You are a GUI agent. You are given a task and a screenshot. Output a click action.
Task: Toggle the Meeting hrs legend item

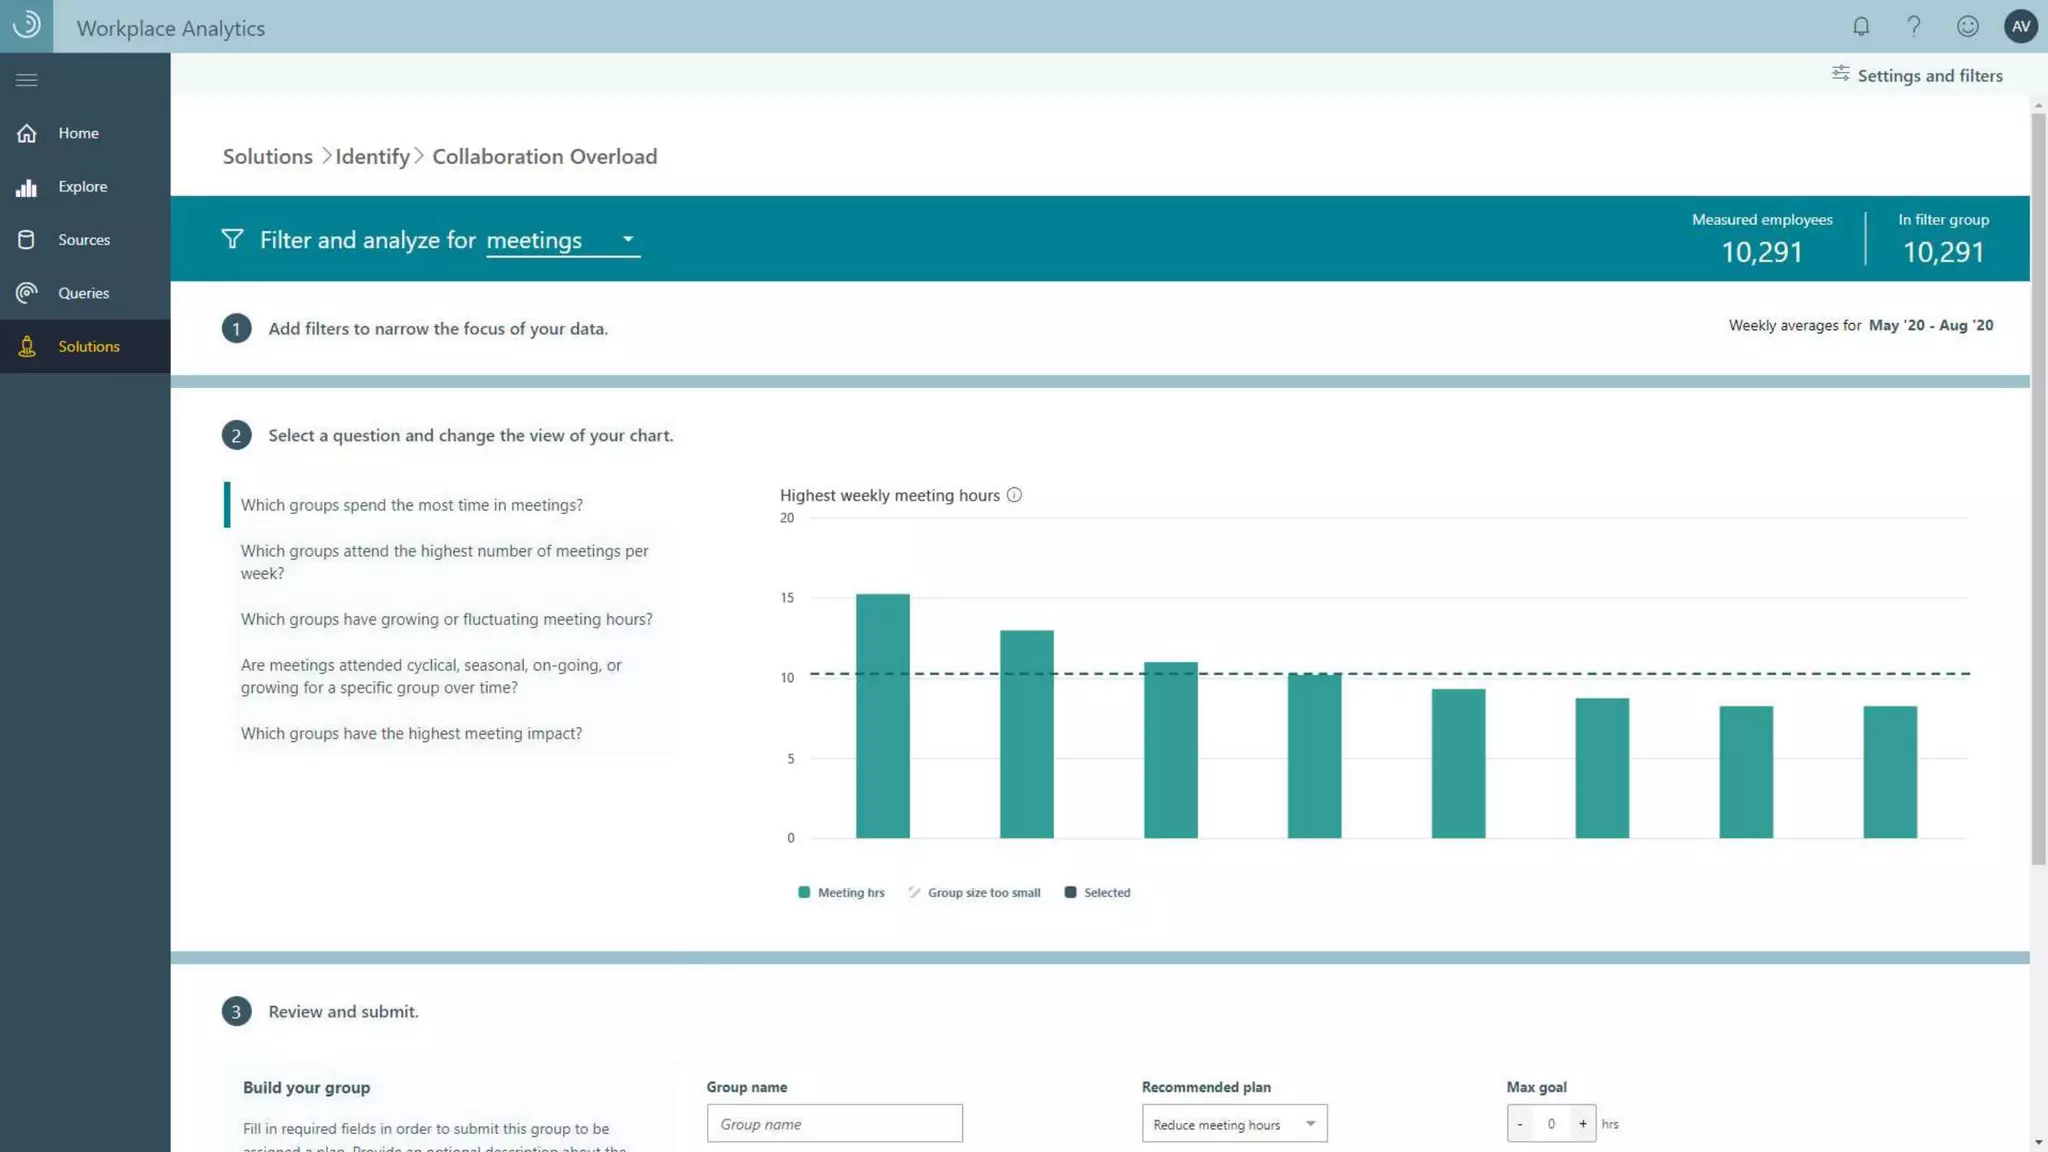point(841,892)
